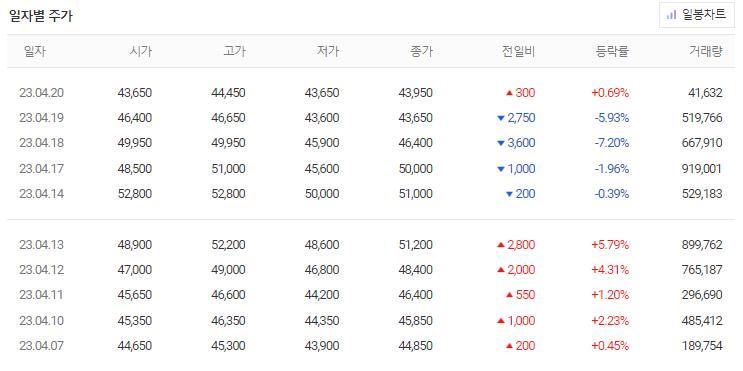This screenshot has width=743, height=371.
Task: Click the red up arrow beside 550
Action: [509, 295]
